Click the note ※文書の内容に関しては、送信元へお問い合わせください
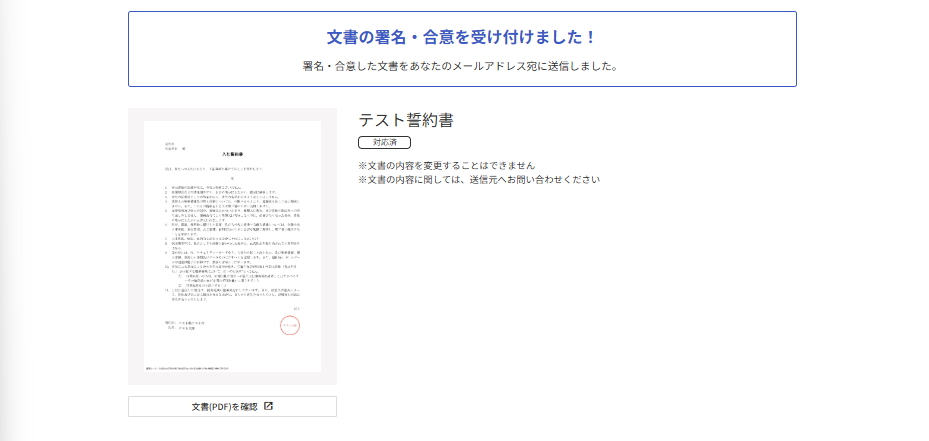This screenshot has width=929, height=441. click(479, 179)
